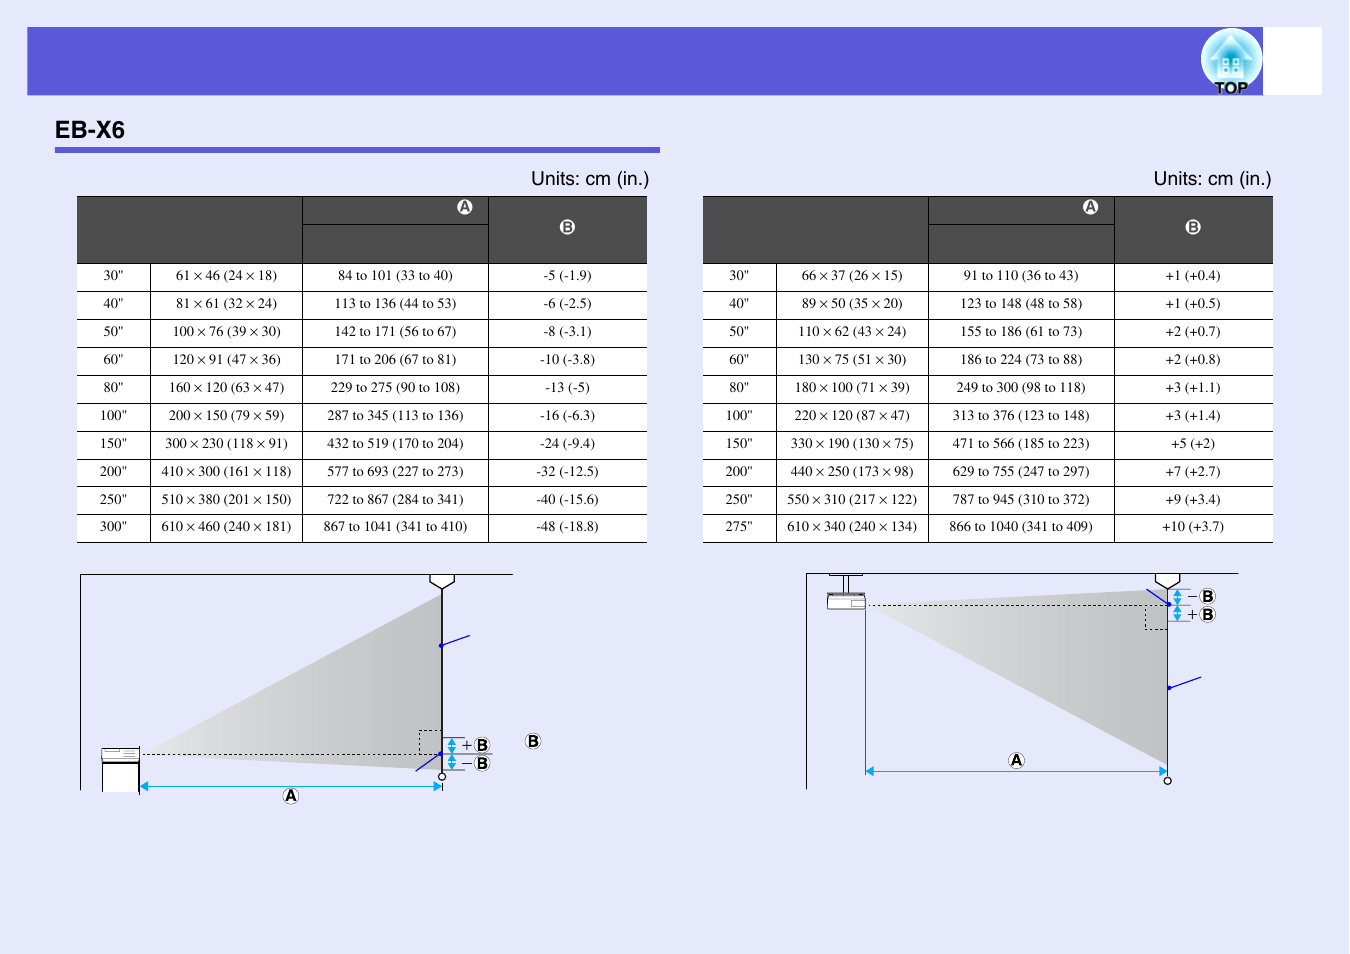This screenshot has height=954, width=1350.
Task: Click the EB-X6 section heading
Action: [x=90, y=130]
